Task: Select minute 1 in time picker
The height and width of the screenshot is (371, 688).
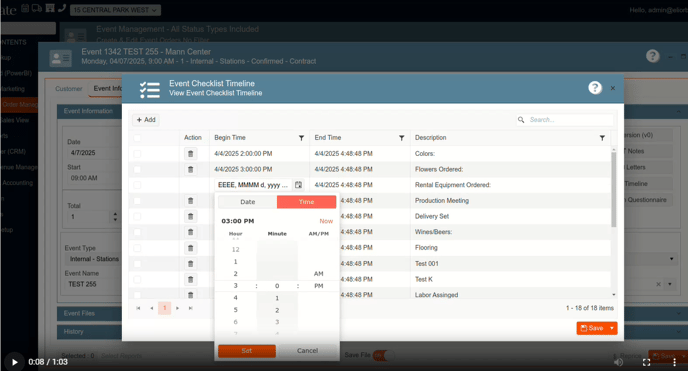Action: [277, 298]
